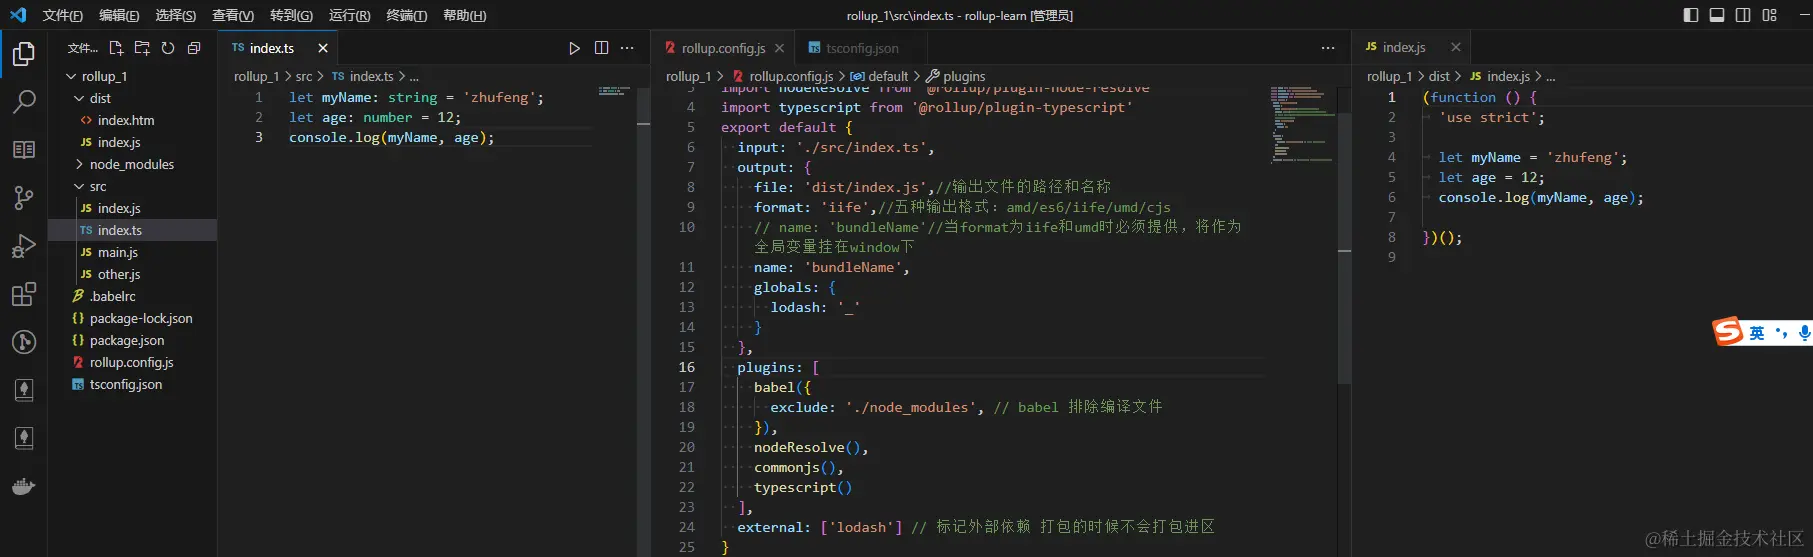Split the index.ts editor to the right
The width and height of the screenshot is (1813, 557).
point(601,48)
